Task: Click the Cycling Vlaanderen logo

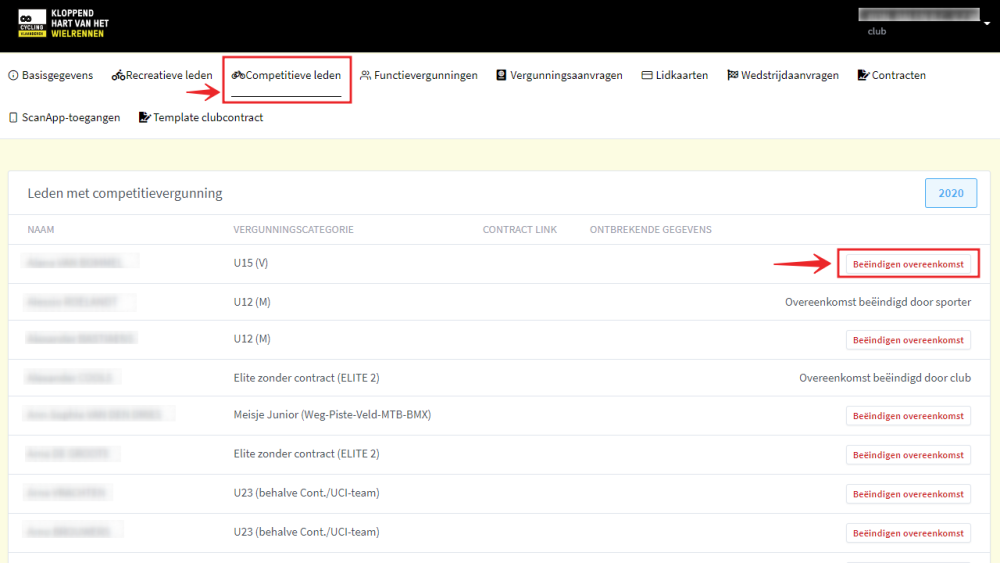Action: pyautogui.click(x=64, y=24)
